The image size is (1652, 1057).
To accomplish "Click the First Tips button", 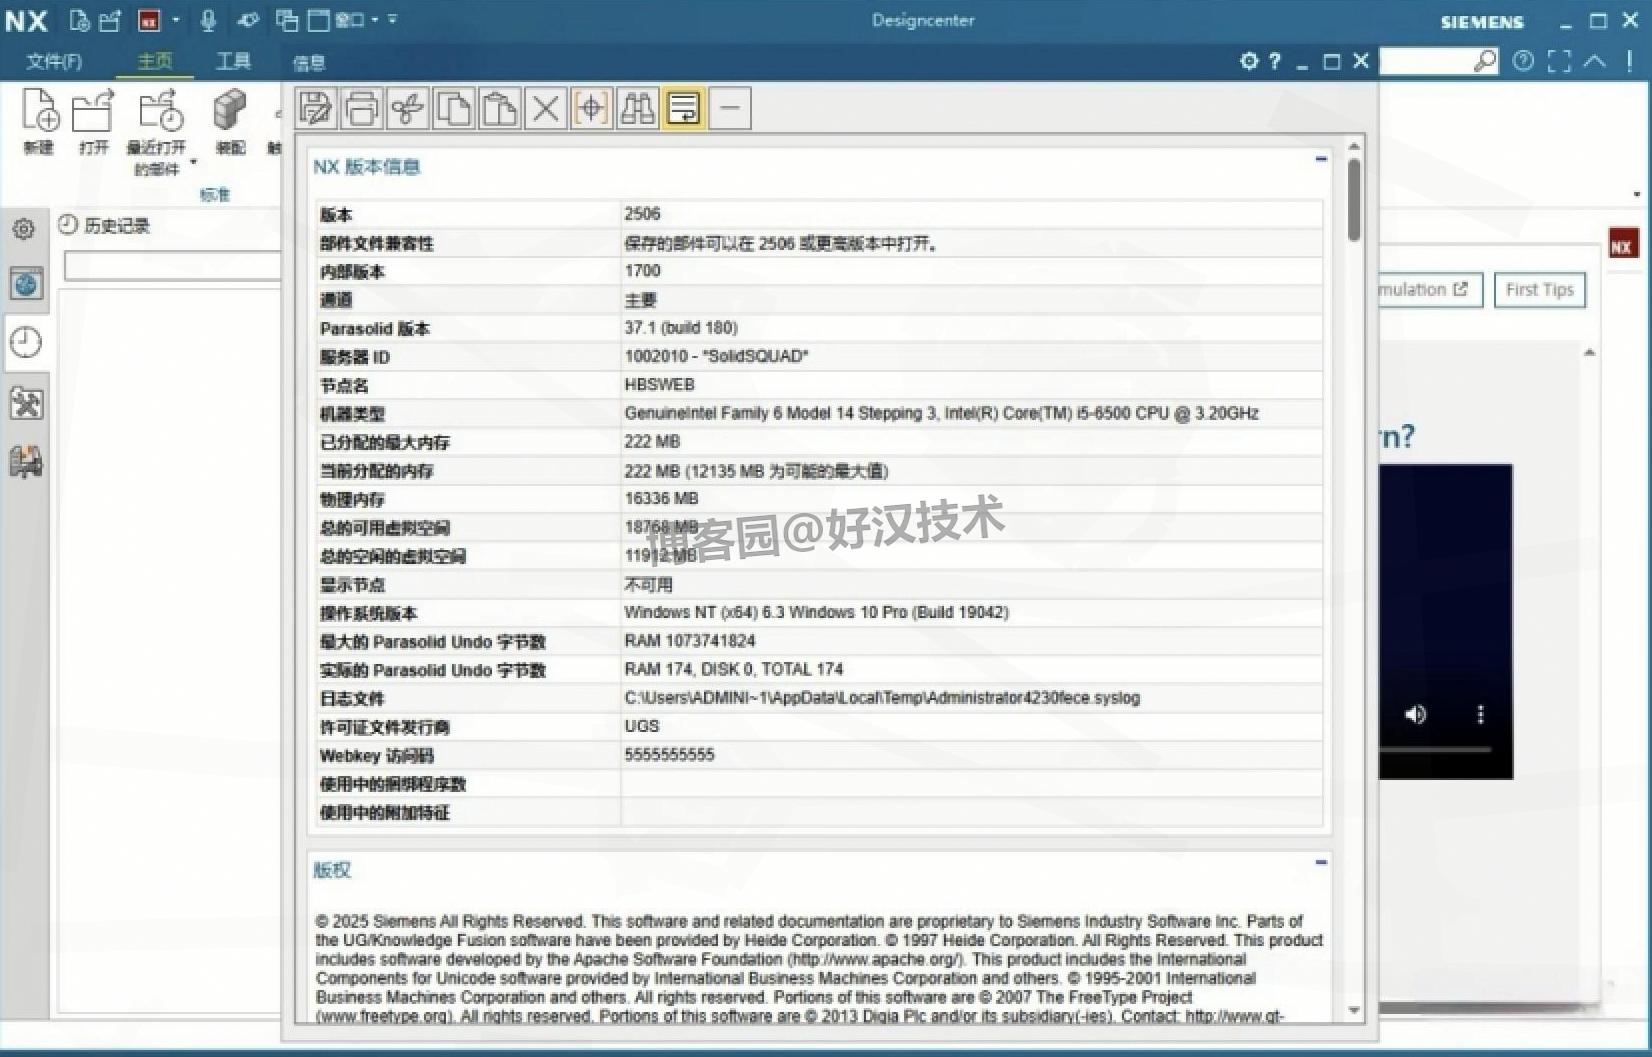I will [1539, 290].
